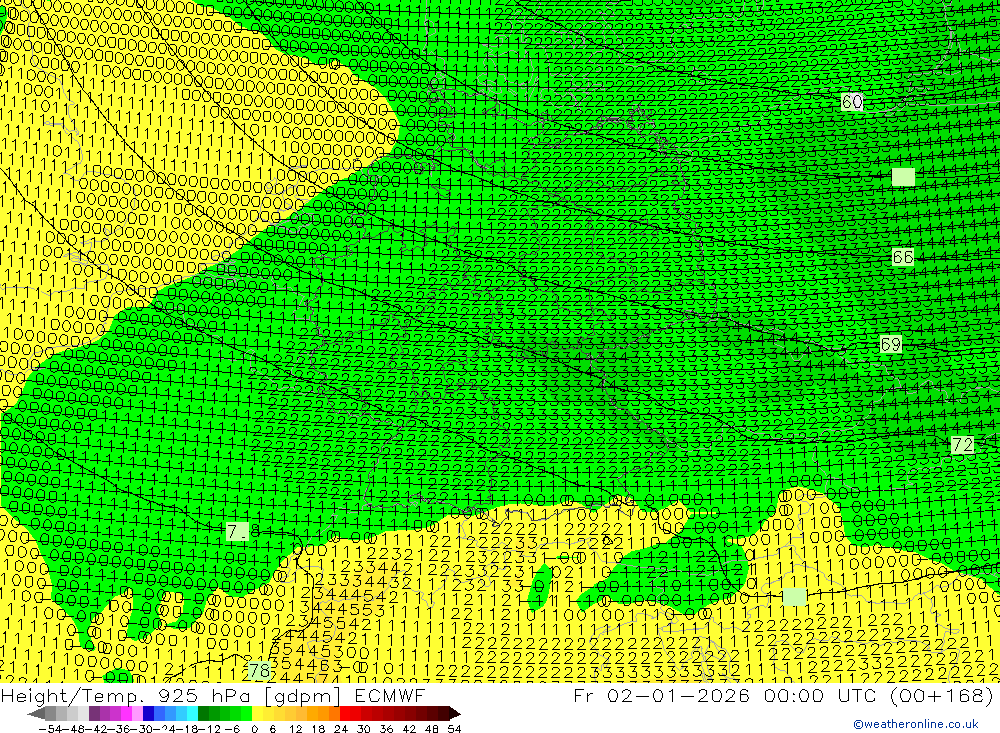Image resolution: width=1000 pixels, height=733 pixels.
Task: Select the ECMWF model name in the title
Action: click(390, 696)
